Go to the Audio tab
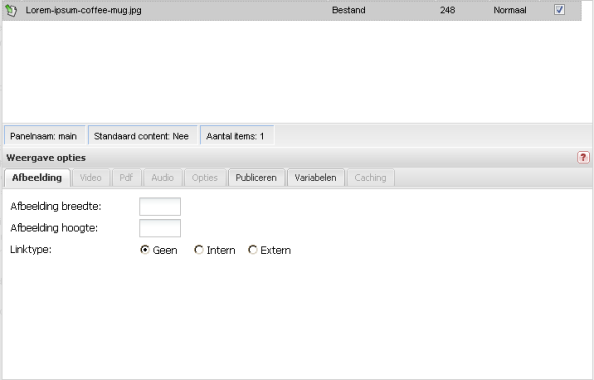 [x=163, y=178]
